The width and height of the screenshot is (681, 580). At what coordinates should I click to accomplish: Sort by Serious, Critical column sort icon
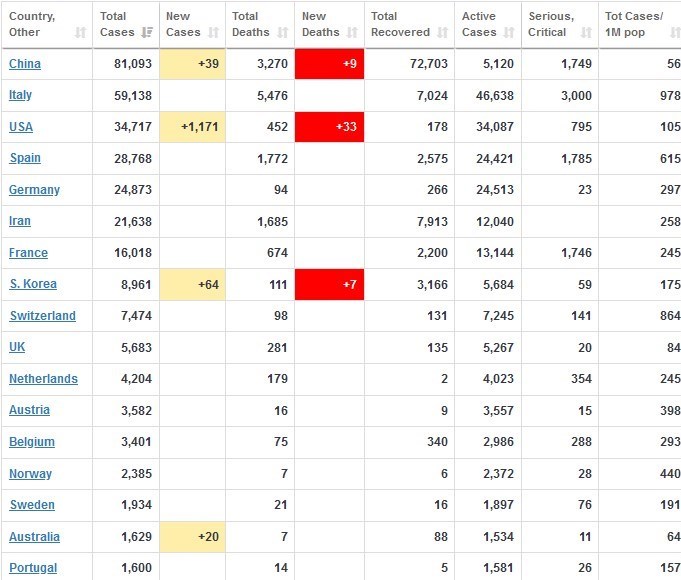586,33
